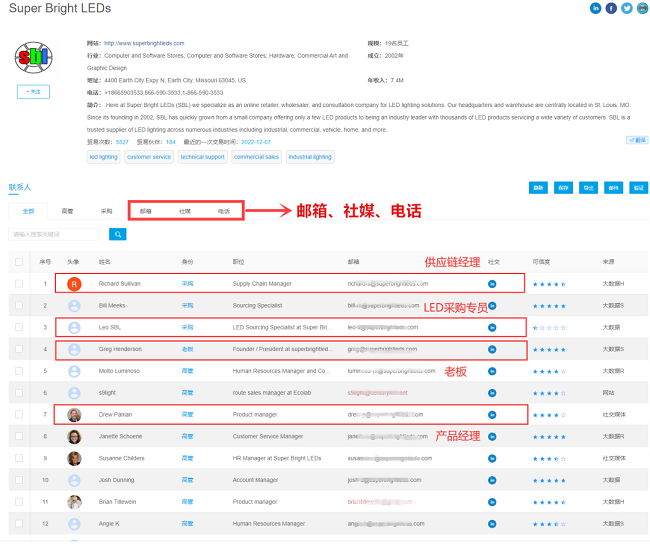Click the follow button under the logo
650x547 pixels.
coord(33,92)
